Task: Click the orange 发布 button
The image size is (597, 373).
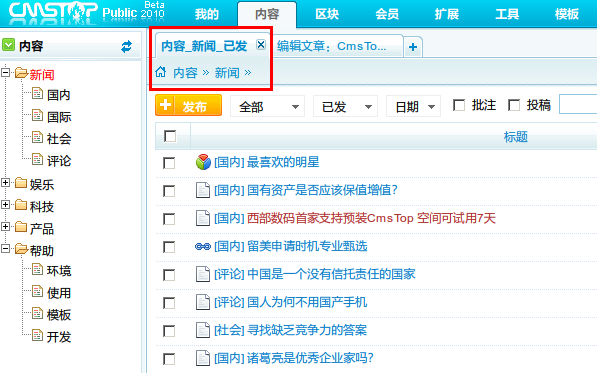Action: tap(188, 105)
